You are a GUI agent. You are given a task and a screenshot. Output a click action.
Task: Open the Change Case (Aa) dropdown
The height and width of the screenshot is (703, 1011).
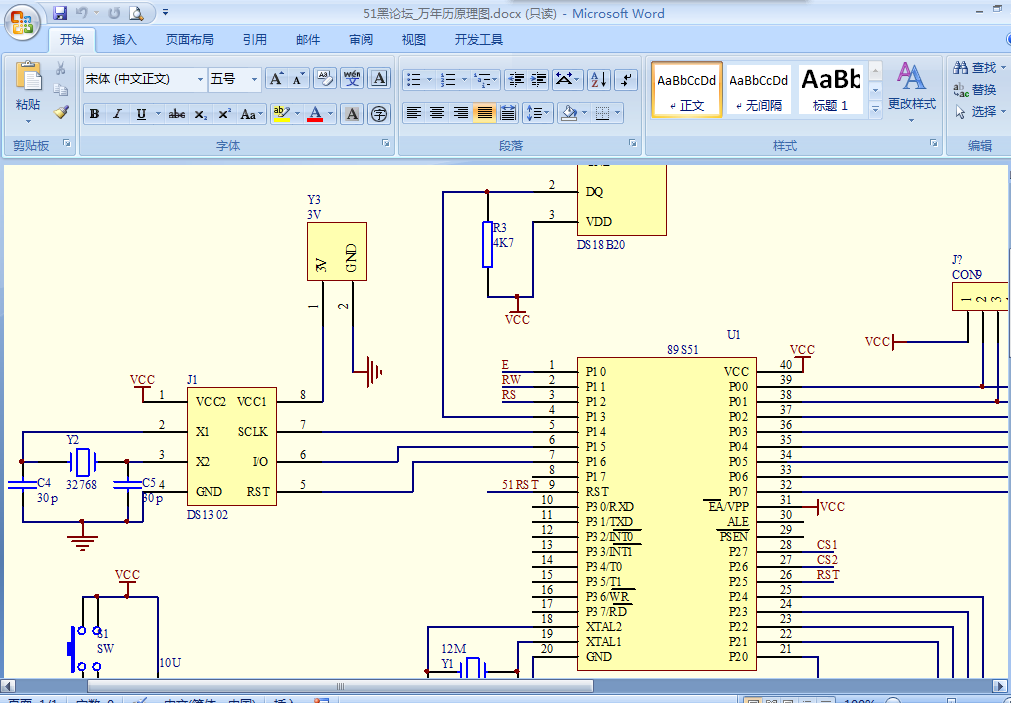[x=251, y=114]
